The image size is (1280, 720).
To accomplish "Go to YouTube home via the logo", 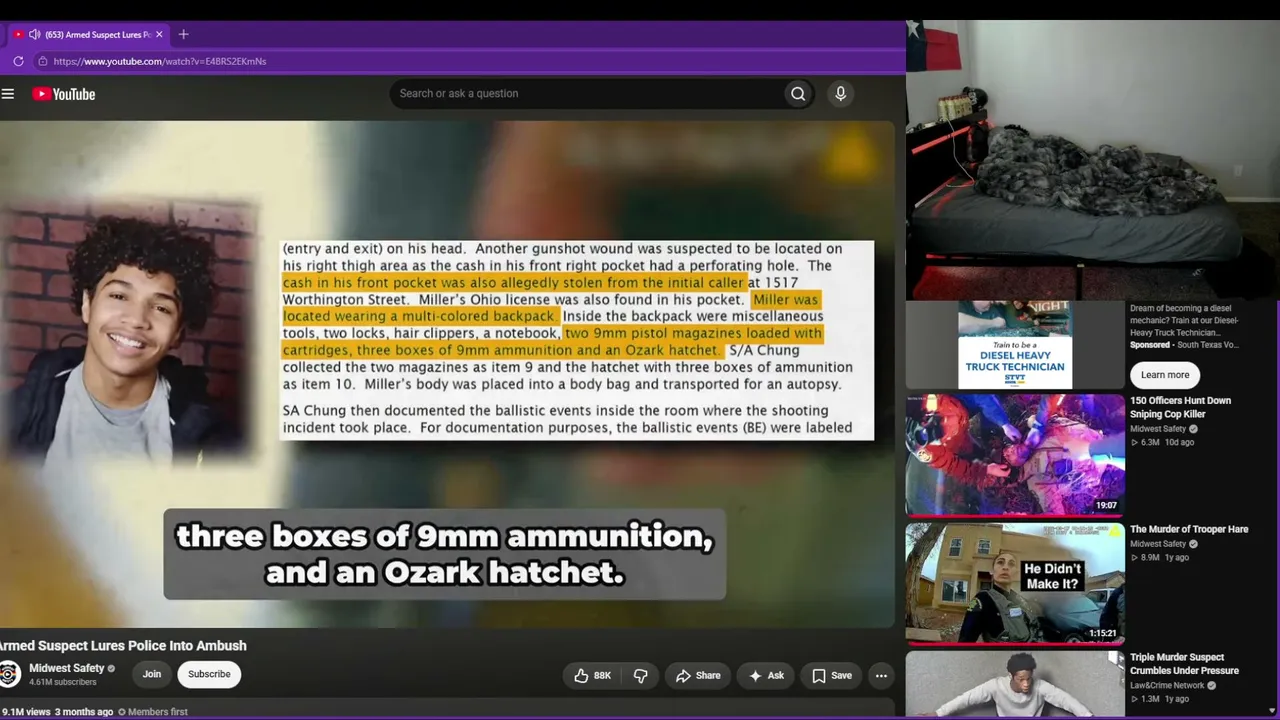I will 63,94.
